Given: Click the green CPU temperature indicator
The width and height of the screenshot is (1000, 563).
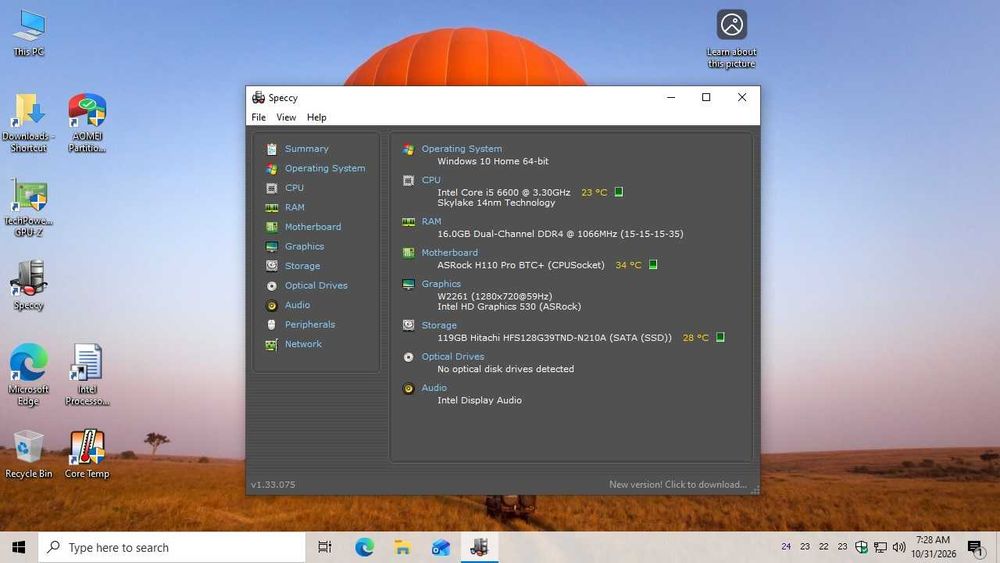Looking at the screenshot, I should 619,192.
